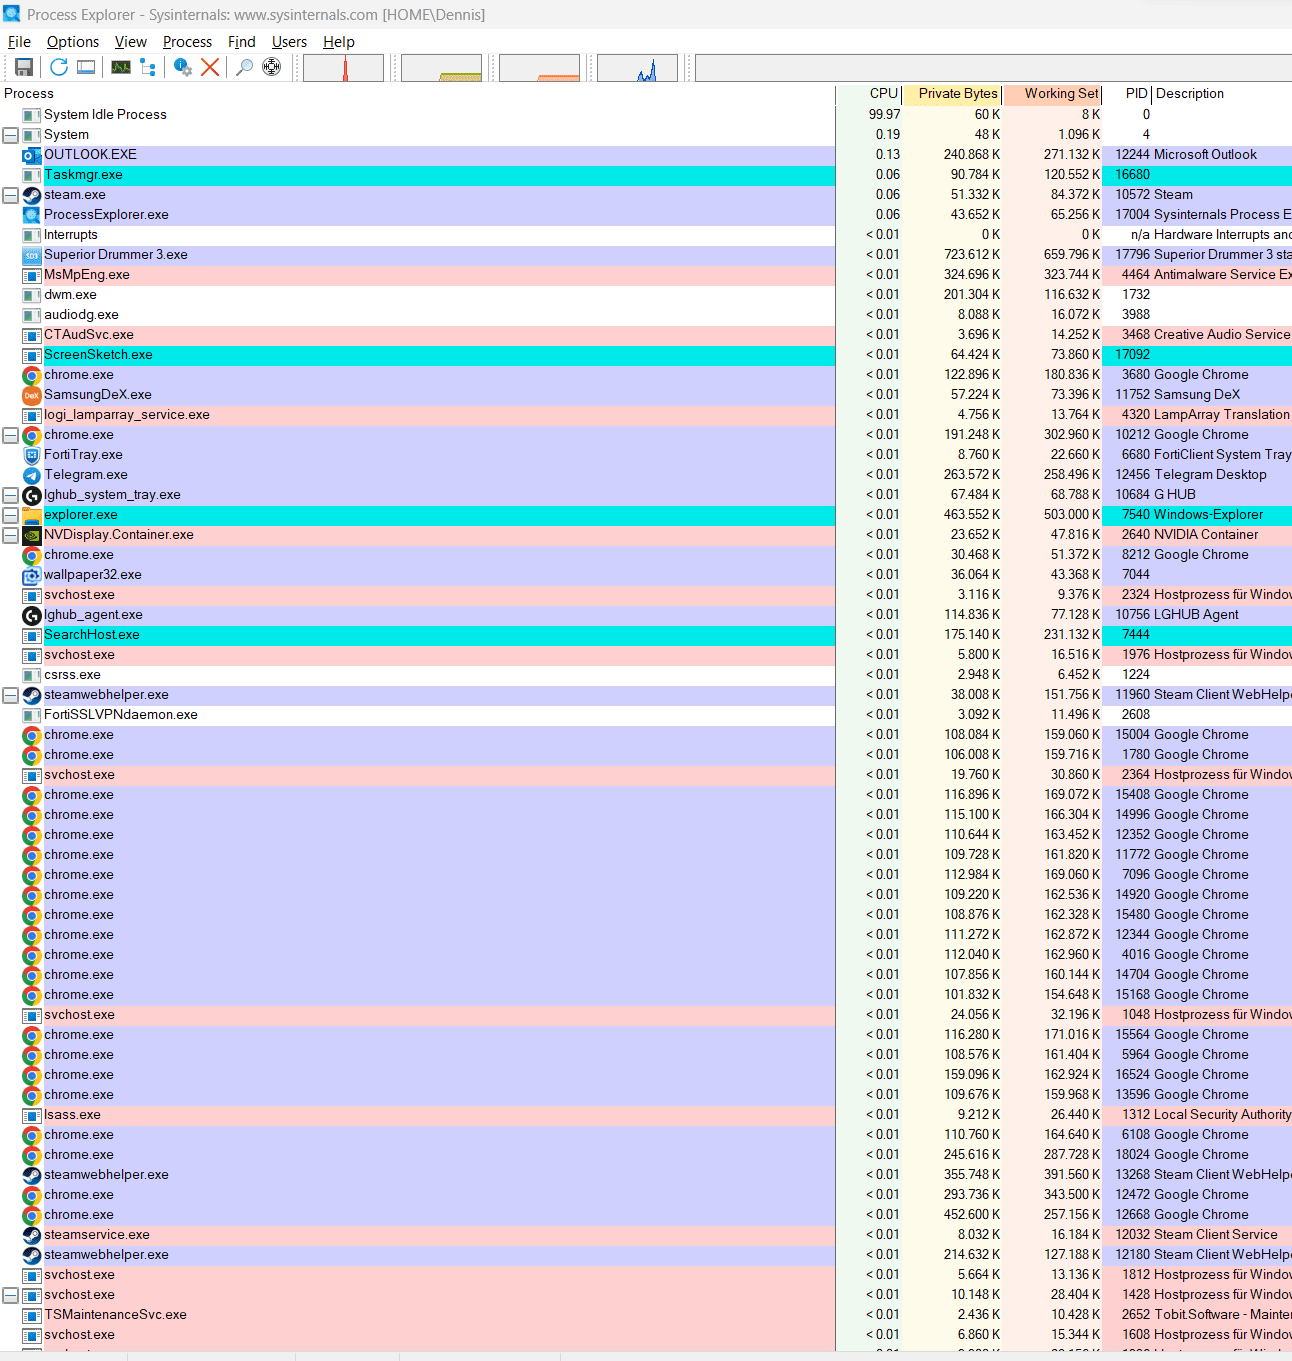The image size is (1292, 1361).
Task: Select the System Idle Process row
Action: tap(646, 115)
